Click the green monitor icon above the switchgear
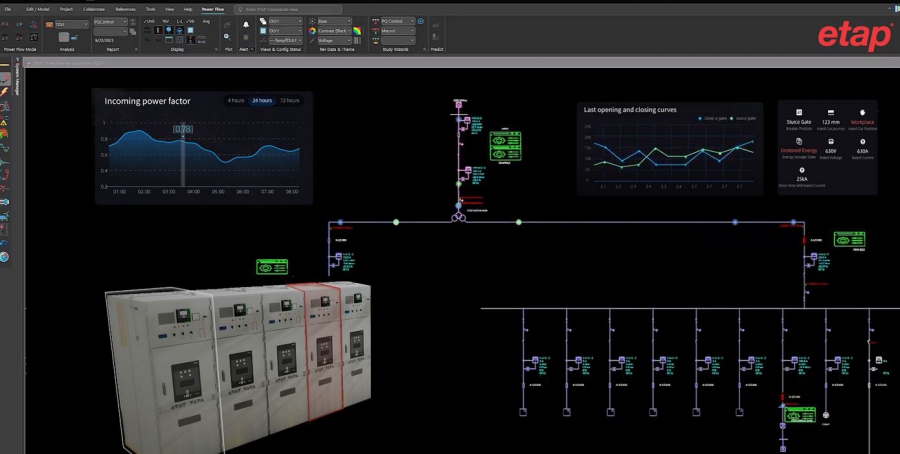Screen dimensions: 900x454 (270, 267)
